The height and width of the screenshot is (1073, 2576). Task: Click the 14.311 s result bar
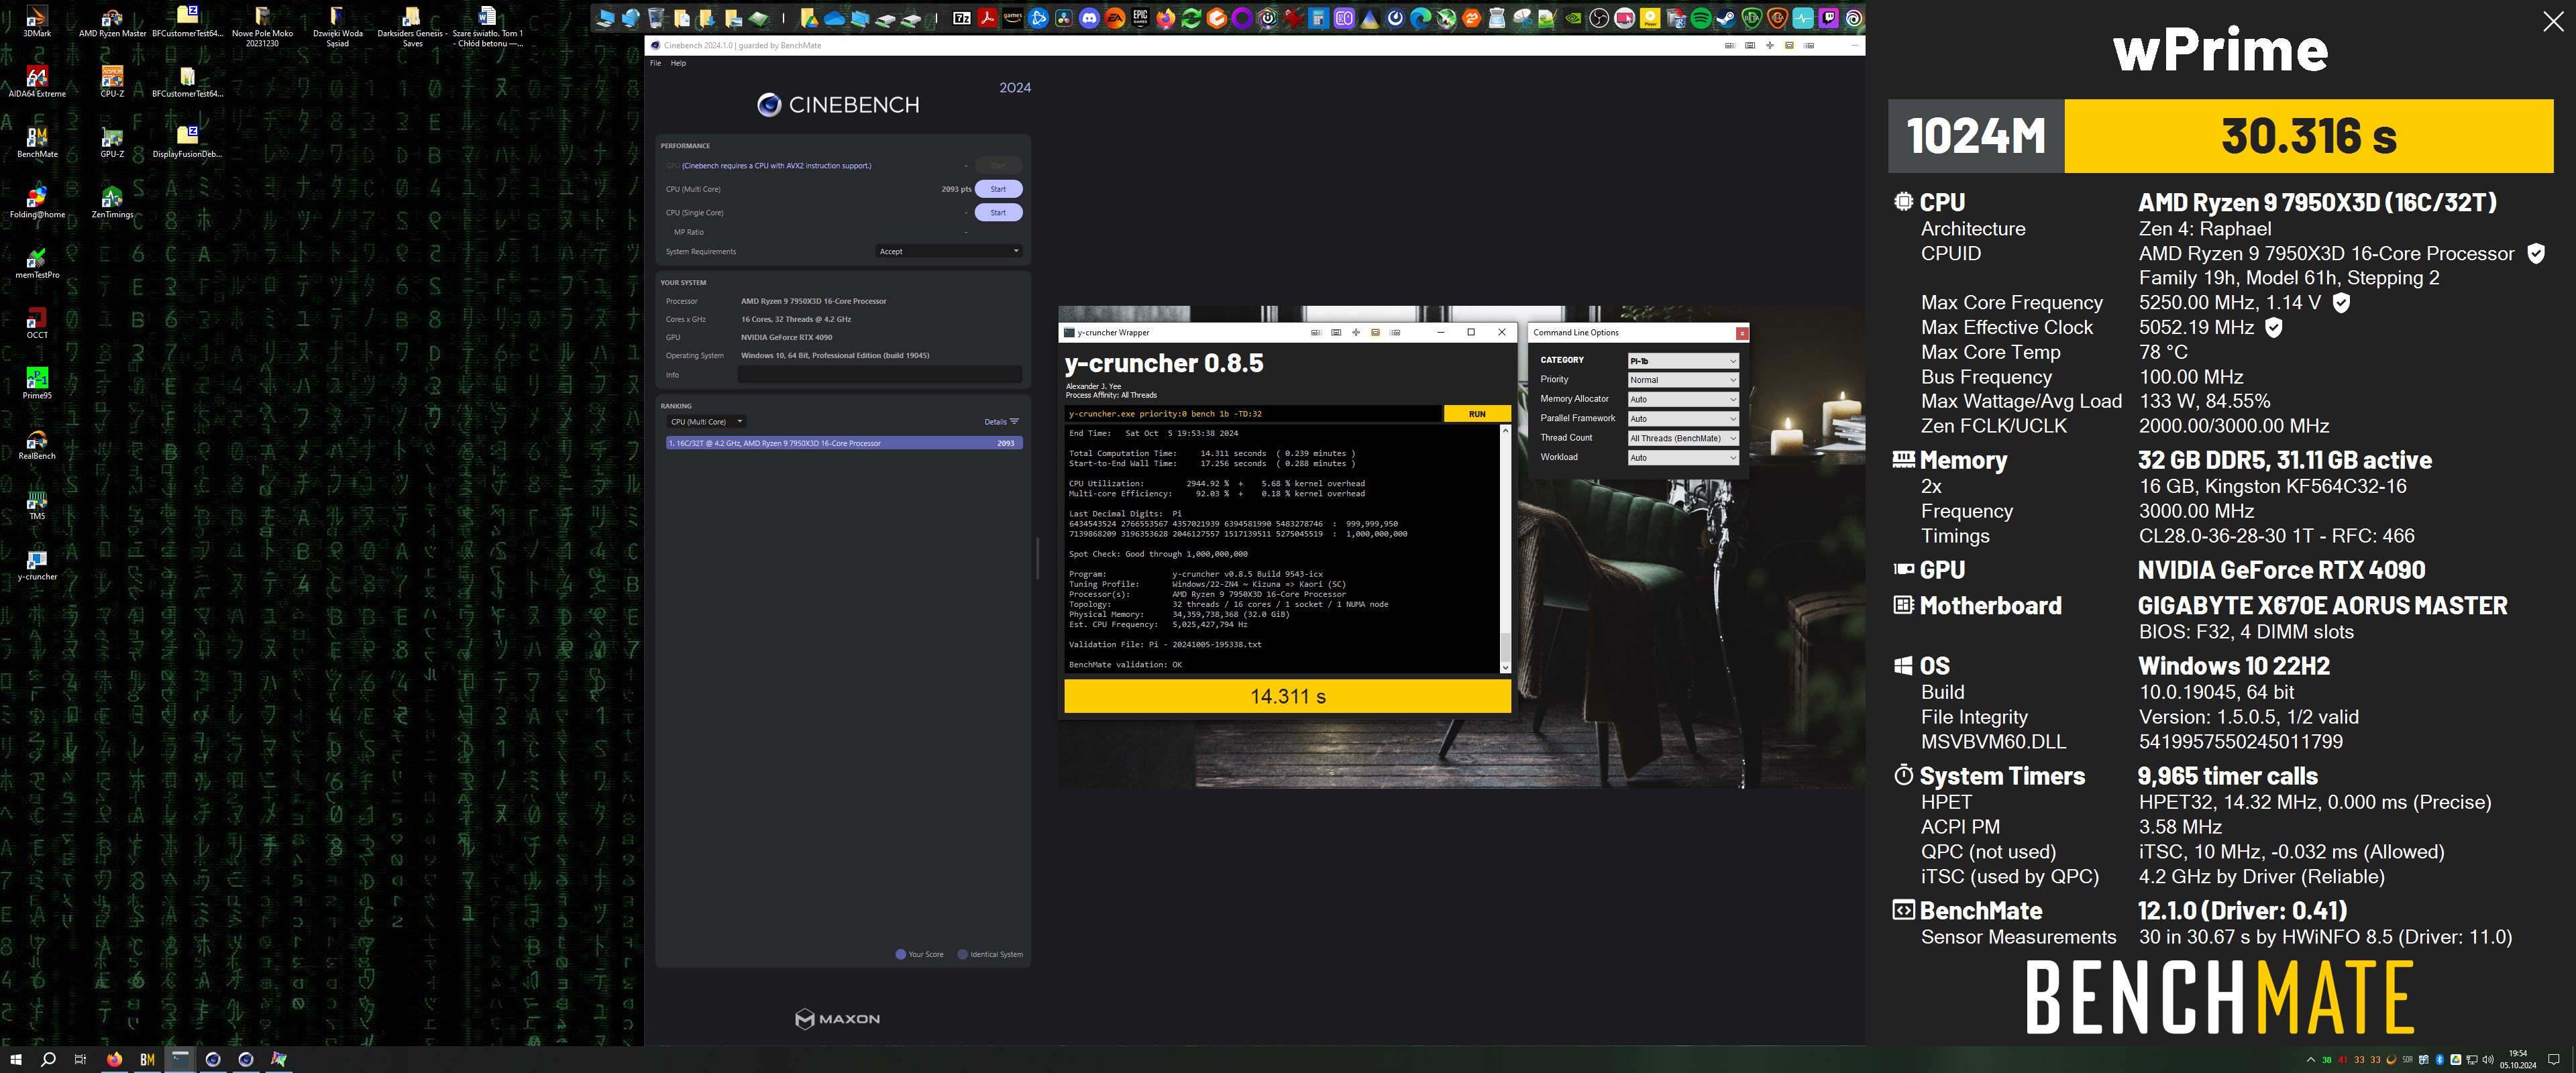click(1287, 696)
